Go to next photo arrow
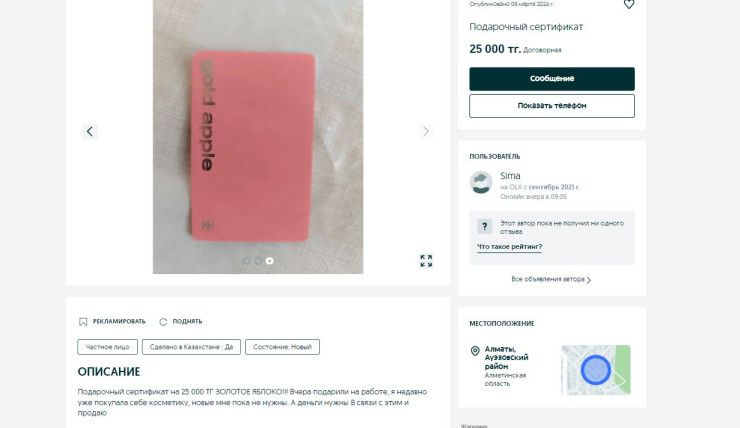740x428 pixels. tap(426, 131)
